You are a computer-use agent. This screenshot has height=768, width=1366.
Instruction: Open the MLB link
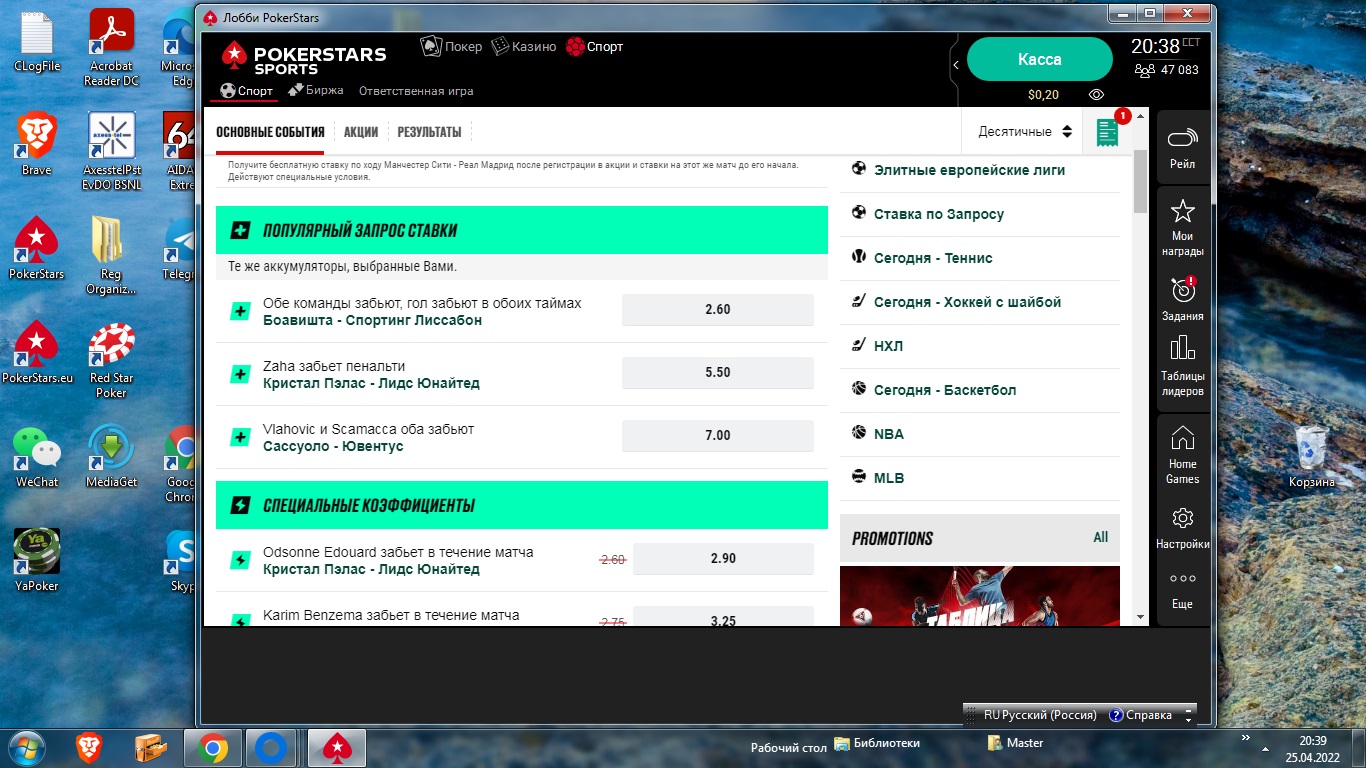889,478
